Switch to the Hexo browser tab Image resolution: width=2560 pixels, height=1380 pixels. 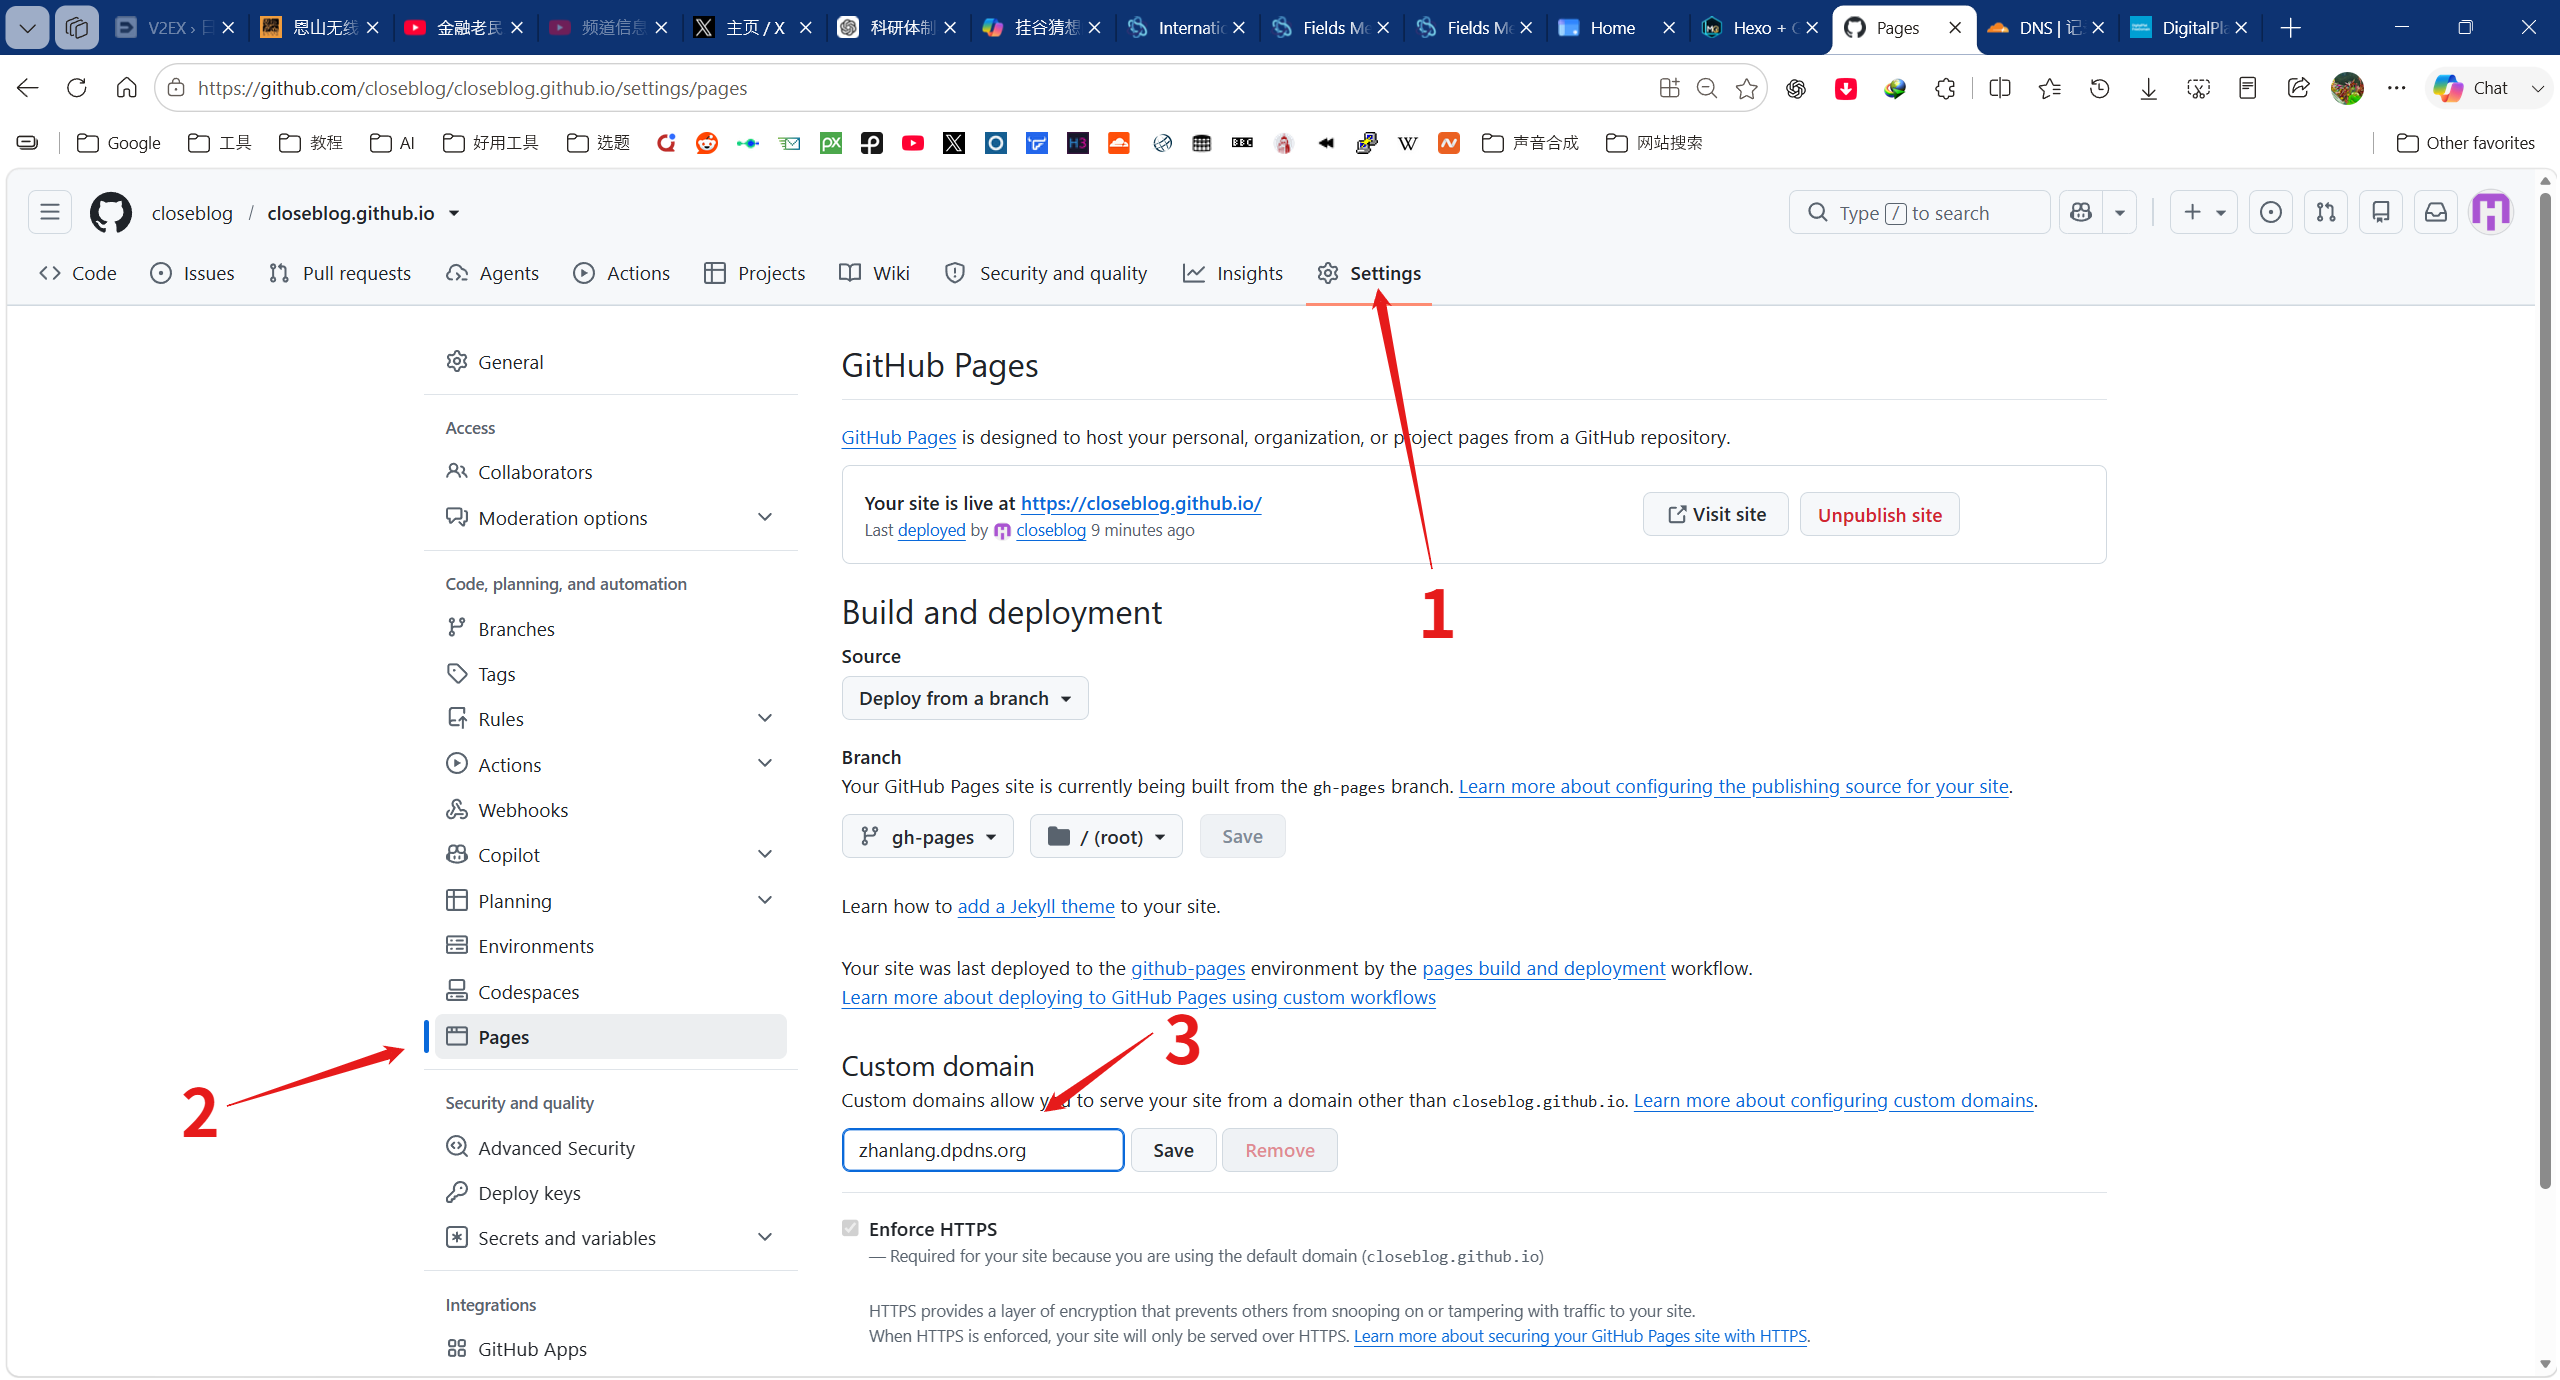point(1760,28)
